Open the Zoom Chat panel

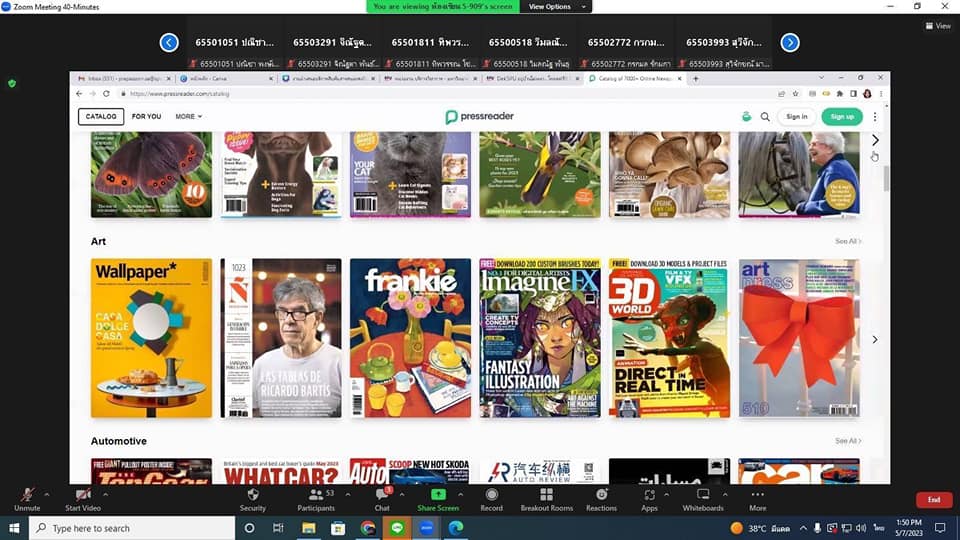click(382, 496)
